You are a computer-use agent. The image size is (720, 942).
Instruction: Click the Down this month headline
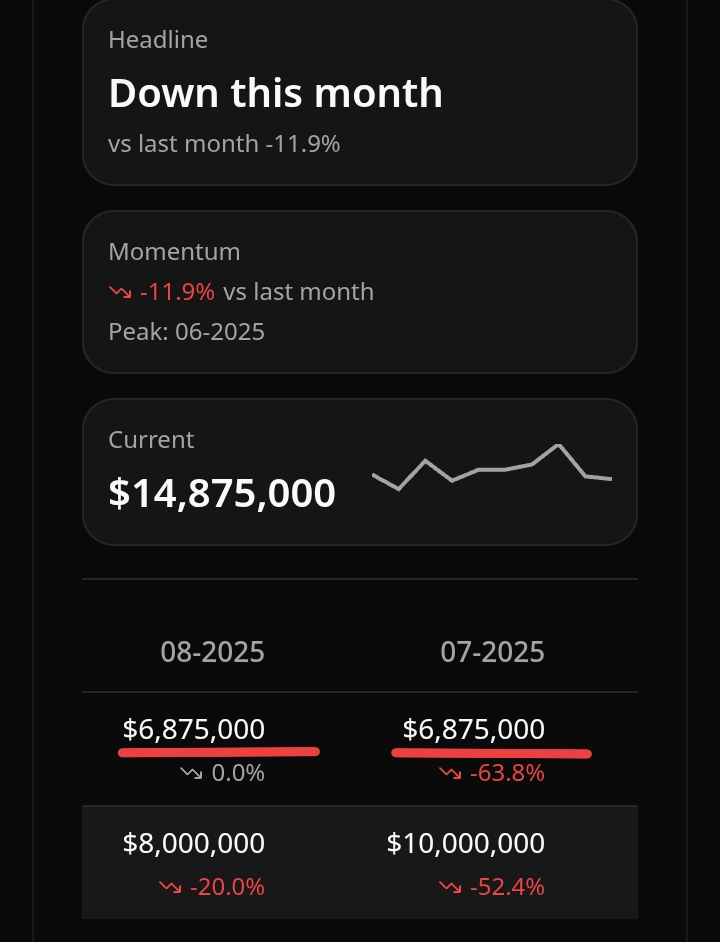[x=275, y=93]
